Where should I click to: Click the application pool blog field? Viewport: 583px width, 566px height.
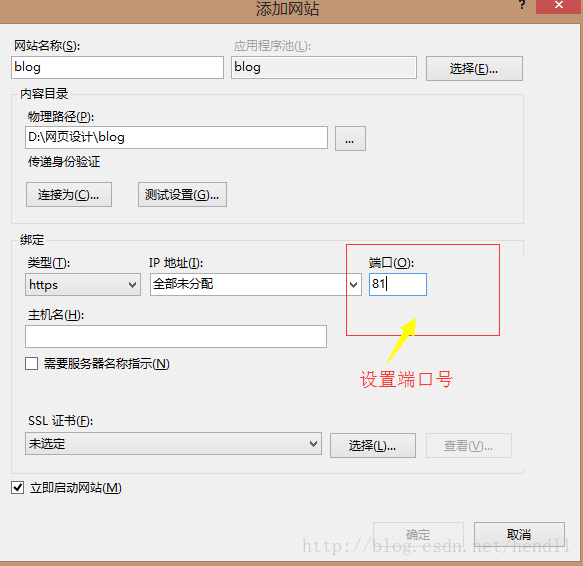pos(323,67)
